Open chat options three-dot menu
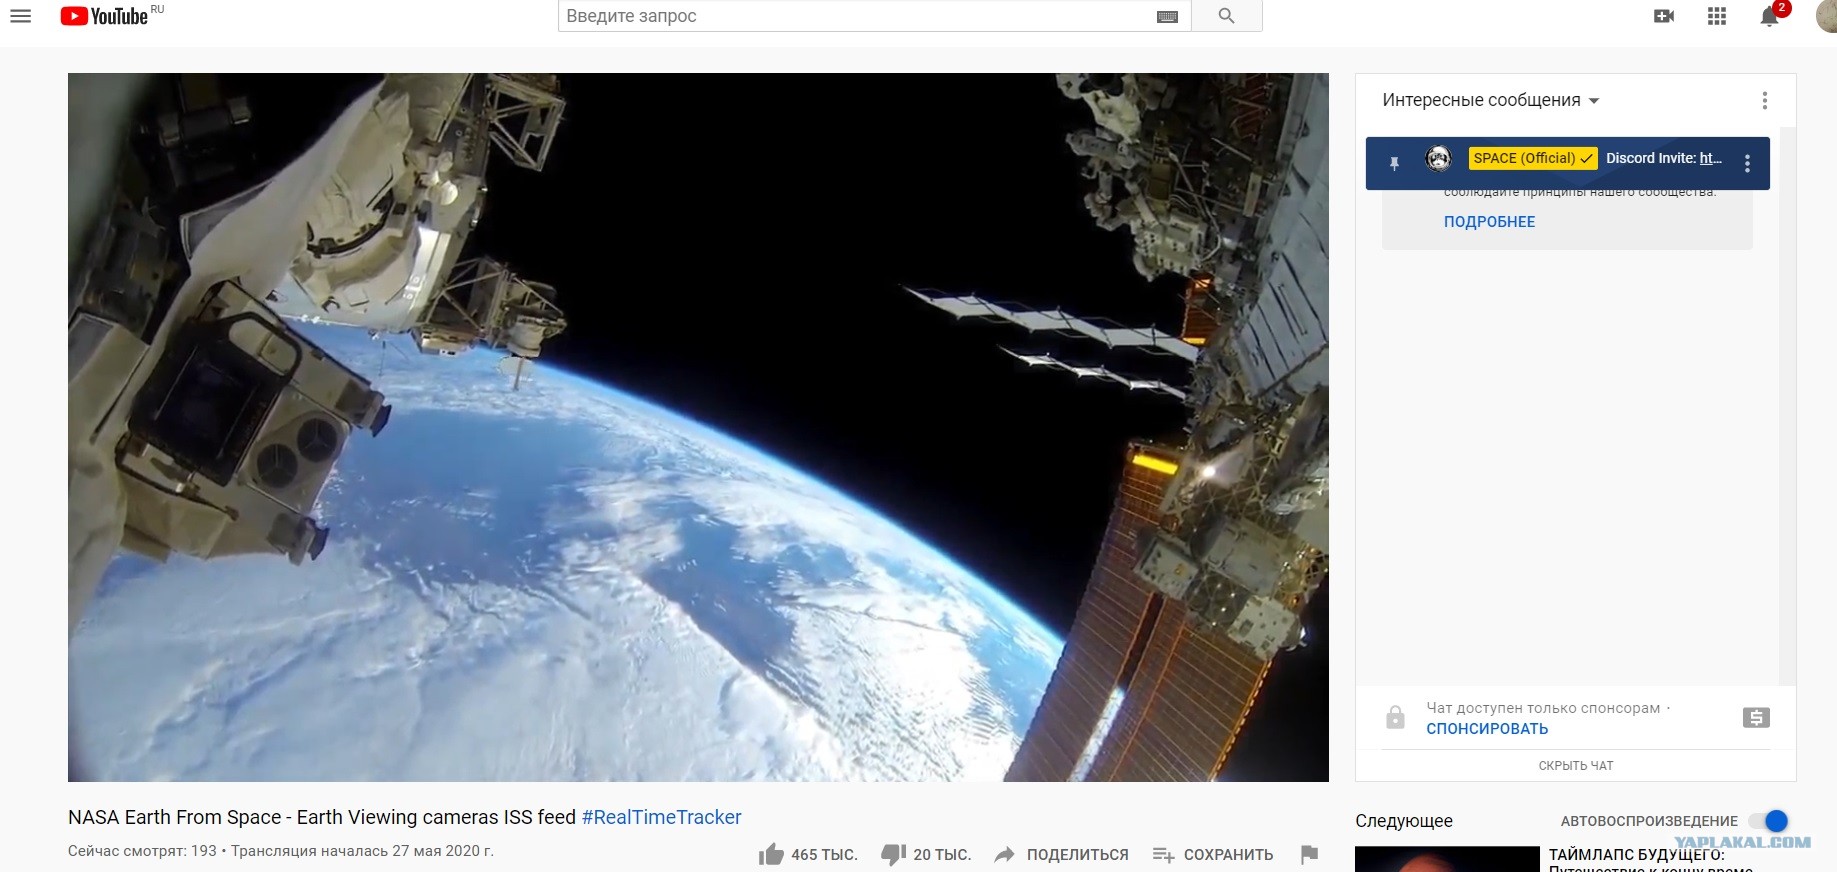The image size is (1837, 872). 1765,100
